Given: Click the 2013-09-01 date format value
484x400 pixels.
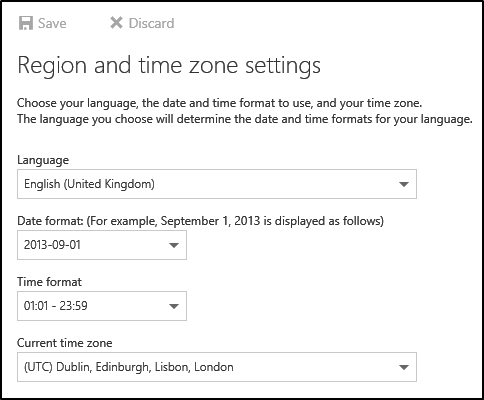Looking at the screenshot, I should 52,245.
